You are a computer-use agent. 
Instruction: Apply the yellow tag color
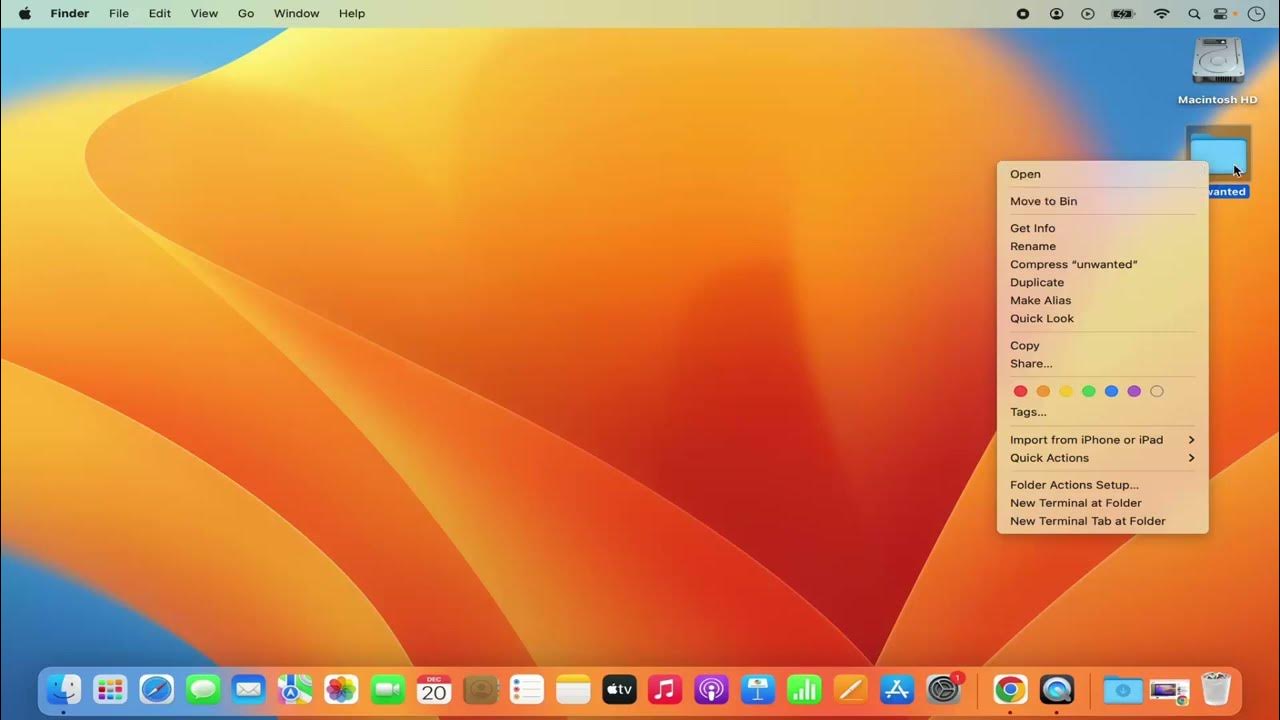[x=1066, y=391]
